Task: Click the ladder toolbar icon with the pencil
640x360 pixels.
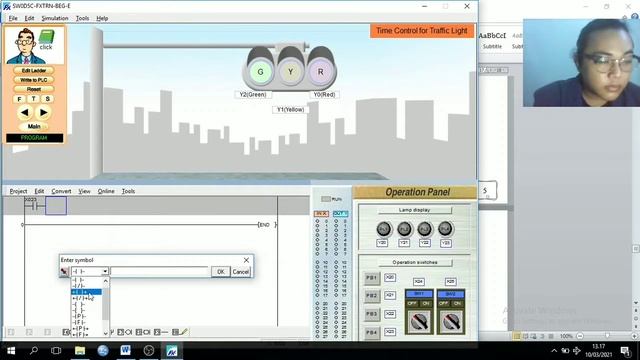Action: pos(180,332)
